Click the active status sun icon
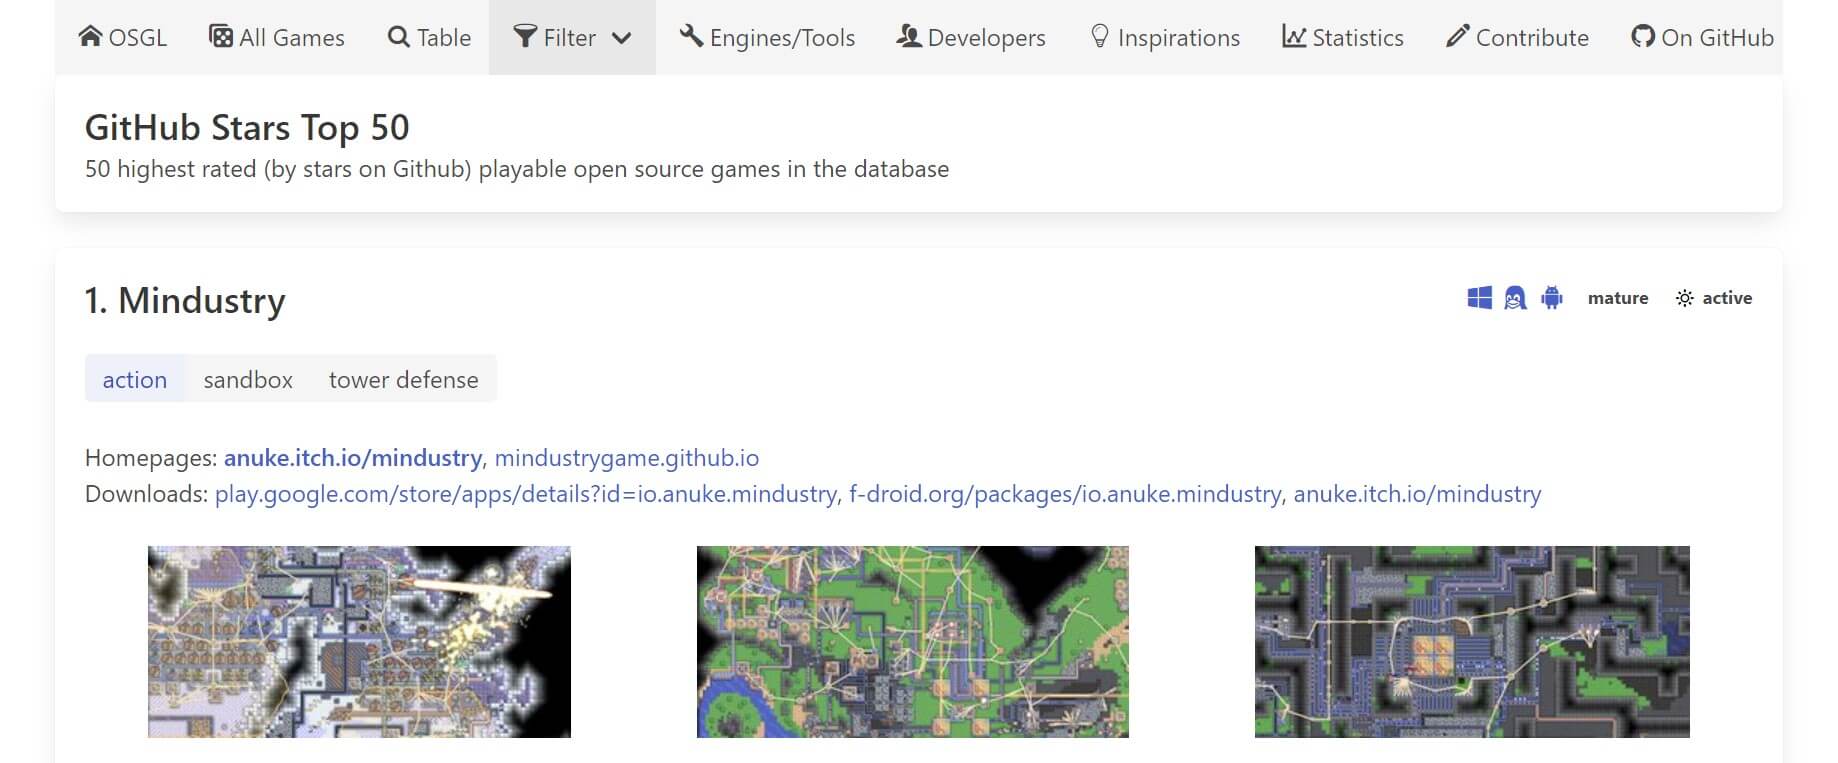The width and height of the screenshot is (1838, 763). pos(1685,298)
